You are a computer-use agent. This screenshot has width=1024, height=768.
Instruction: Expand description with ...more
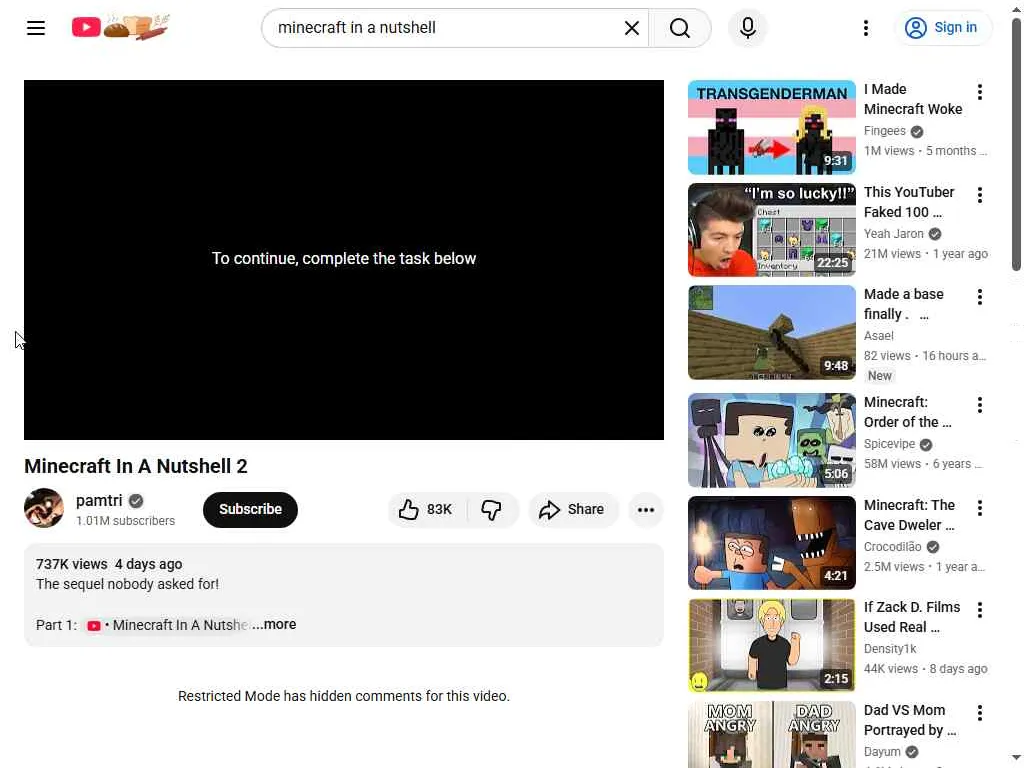[274, 624]
